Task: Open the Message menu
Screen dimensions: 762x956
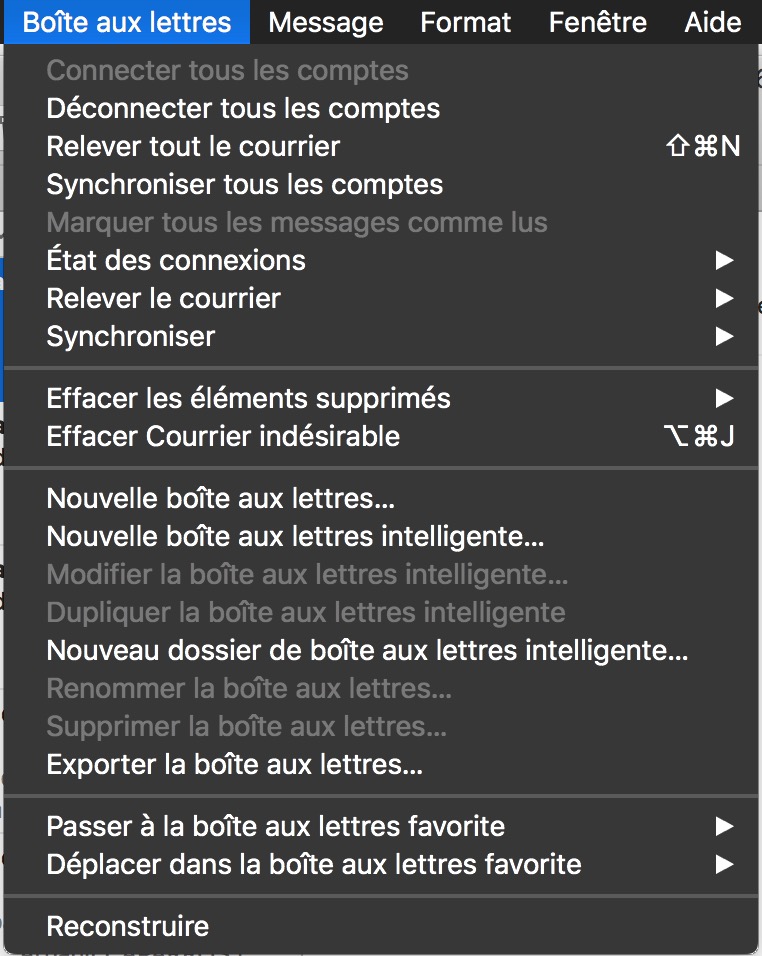Action: (x=326, y=22)
